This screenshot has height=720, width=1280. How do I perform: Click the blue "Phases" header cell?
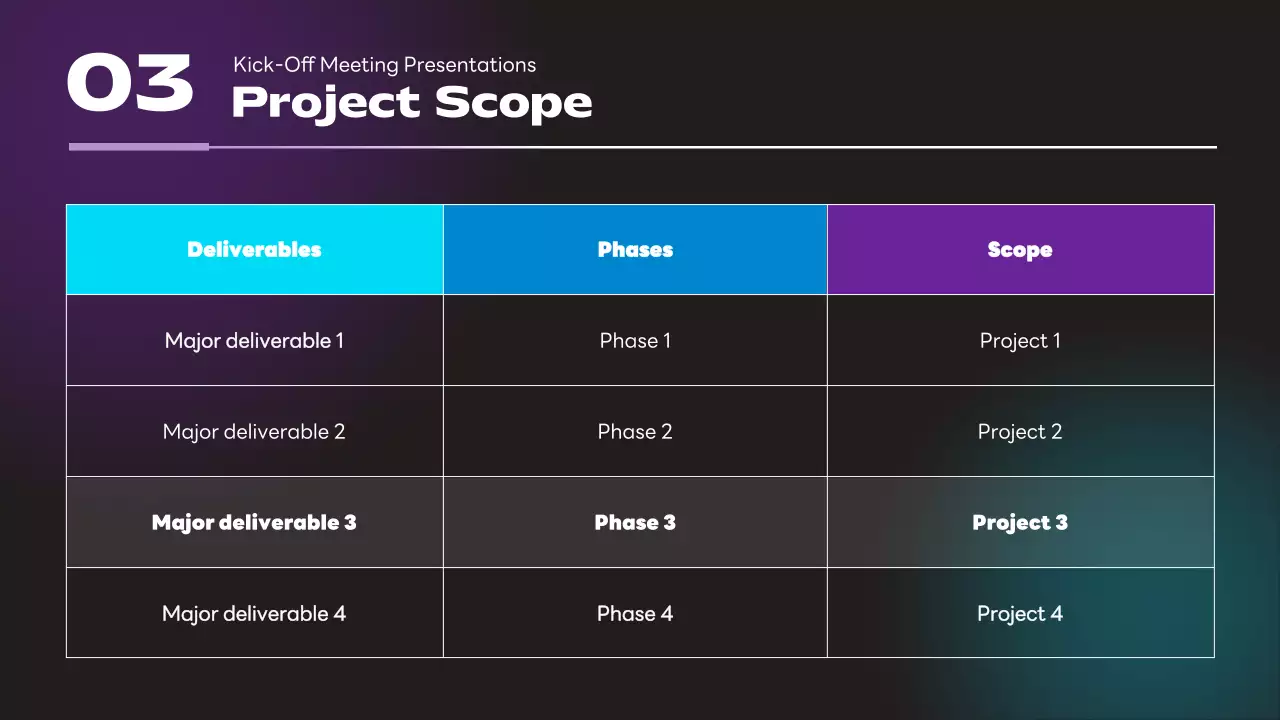(635, 250)
